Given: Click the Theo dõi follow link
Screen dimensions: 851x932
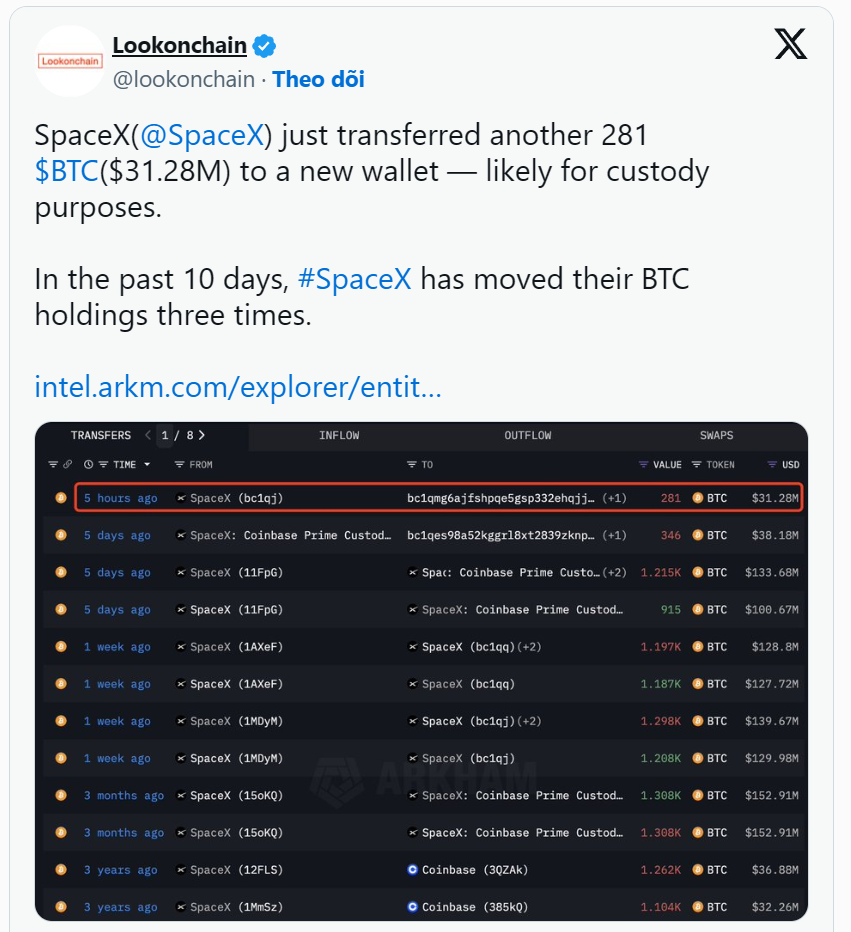Looking at the screenshot, I should 318,79.
